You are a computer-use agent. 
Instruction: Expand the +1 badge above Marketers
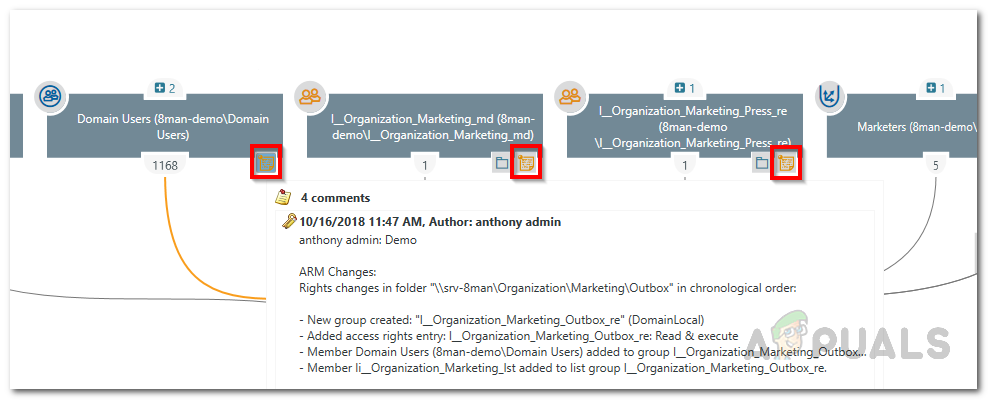[936, 89]
